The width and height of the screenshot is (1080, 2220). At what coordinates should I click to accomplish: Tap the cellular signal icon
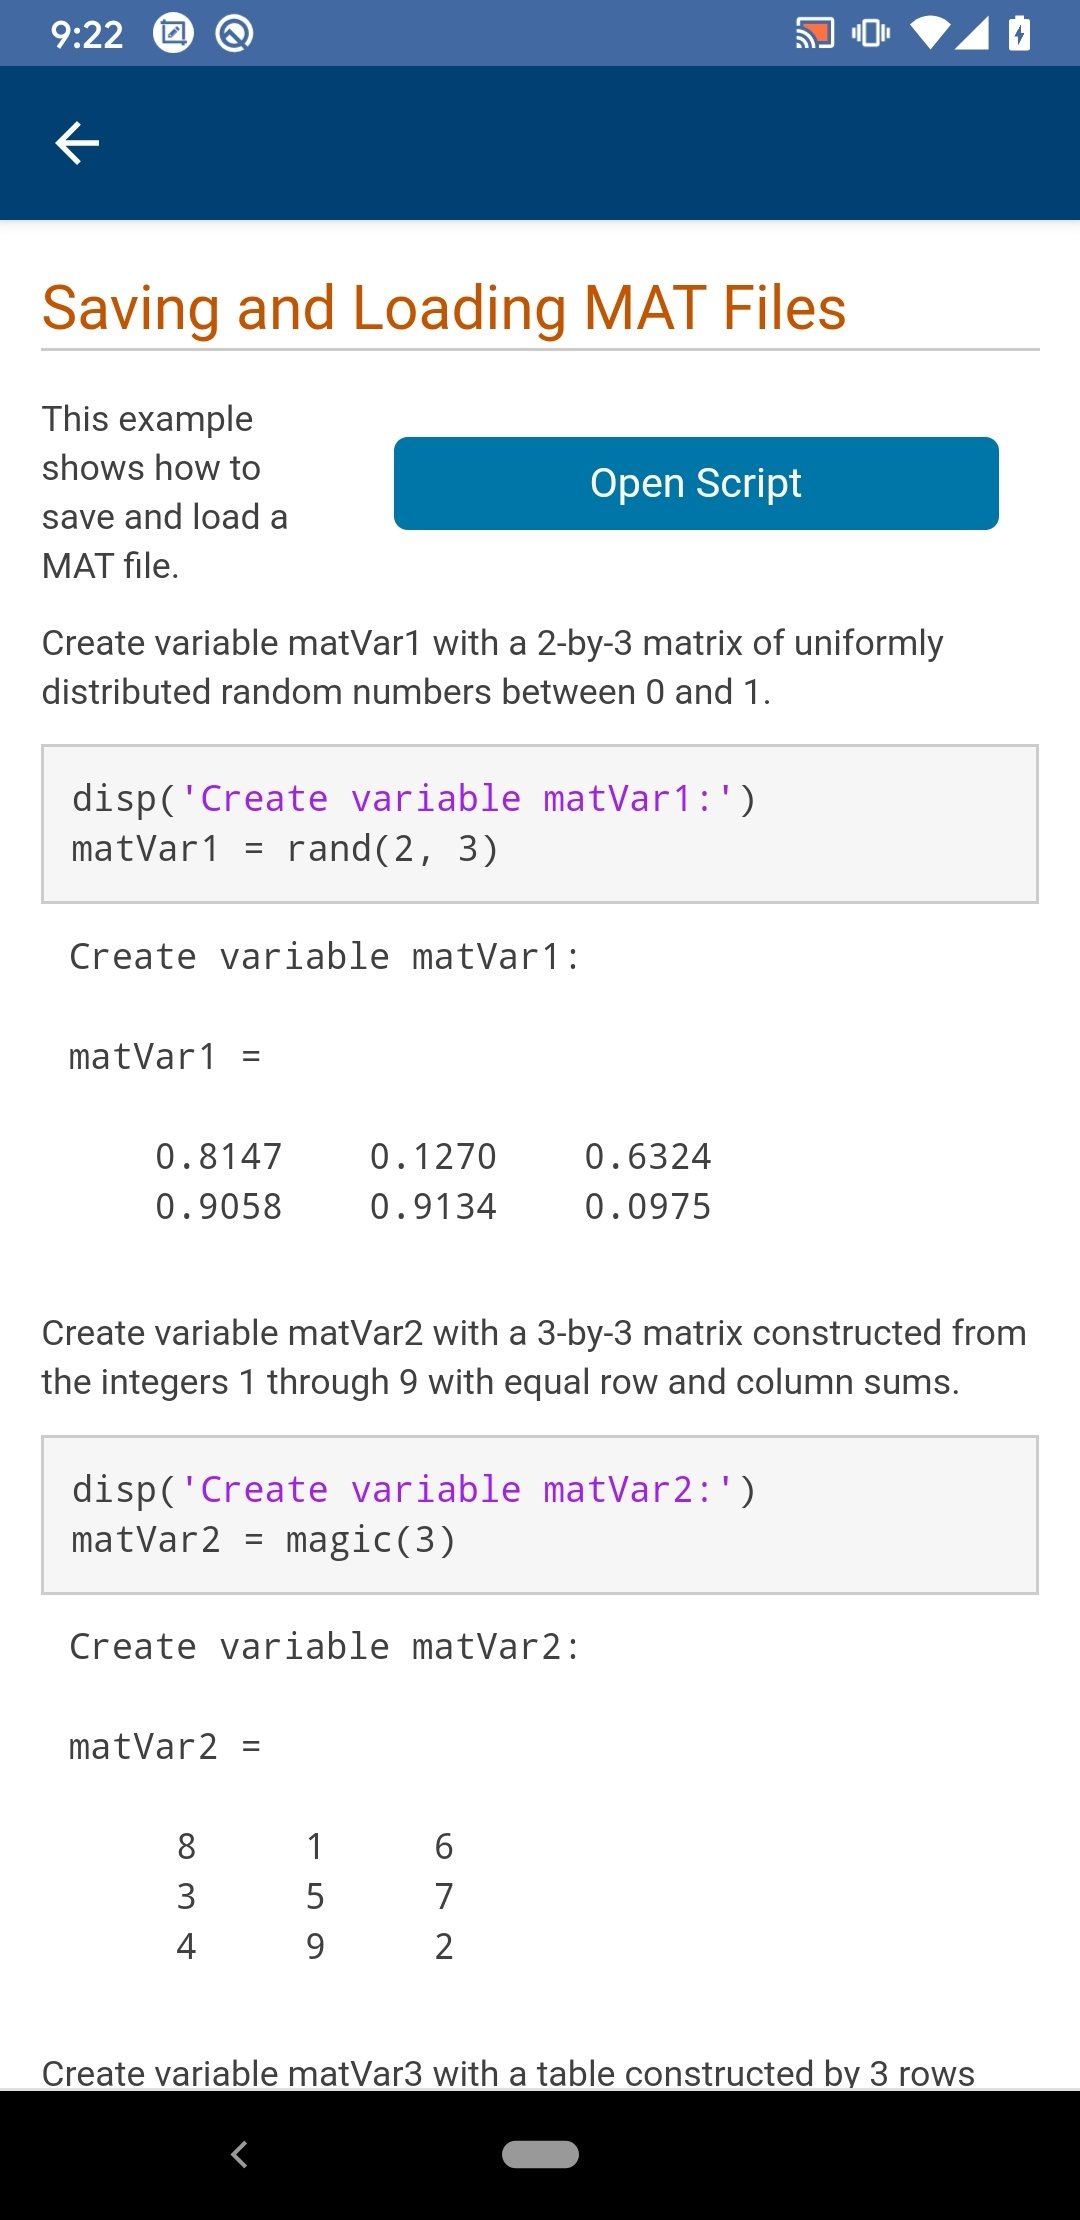(971, 34)
